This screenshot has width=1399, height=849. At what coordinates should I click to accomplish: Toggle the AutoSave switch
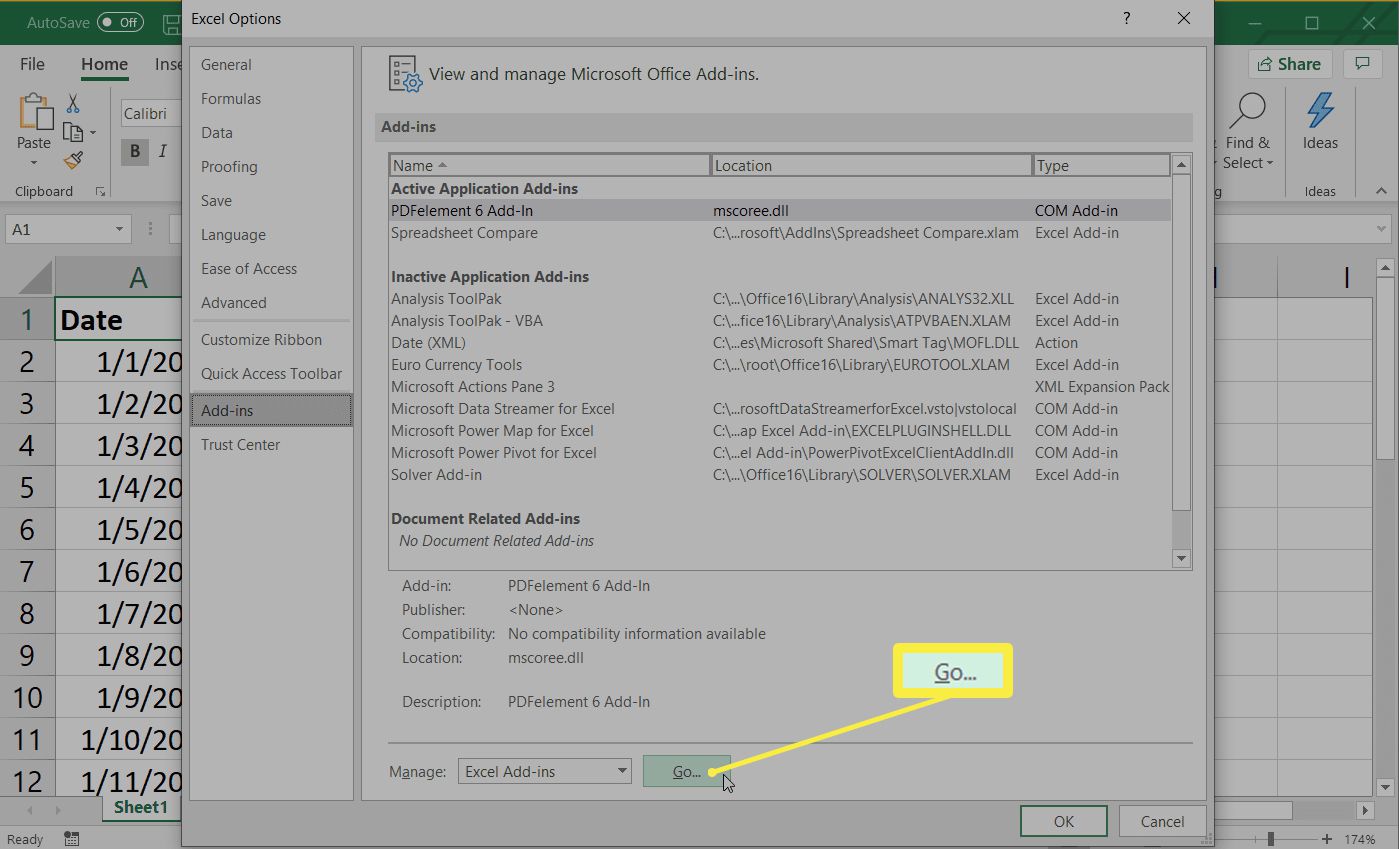[x=120, y=21]
